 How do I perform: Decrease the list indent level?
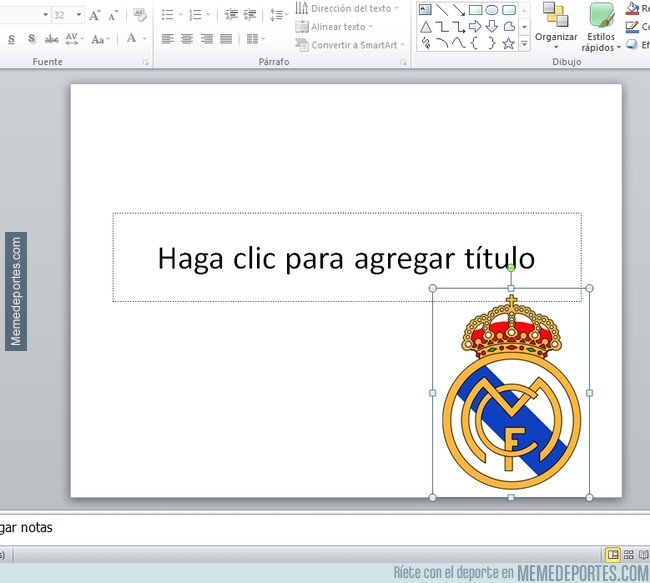coord(231,15)
